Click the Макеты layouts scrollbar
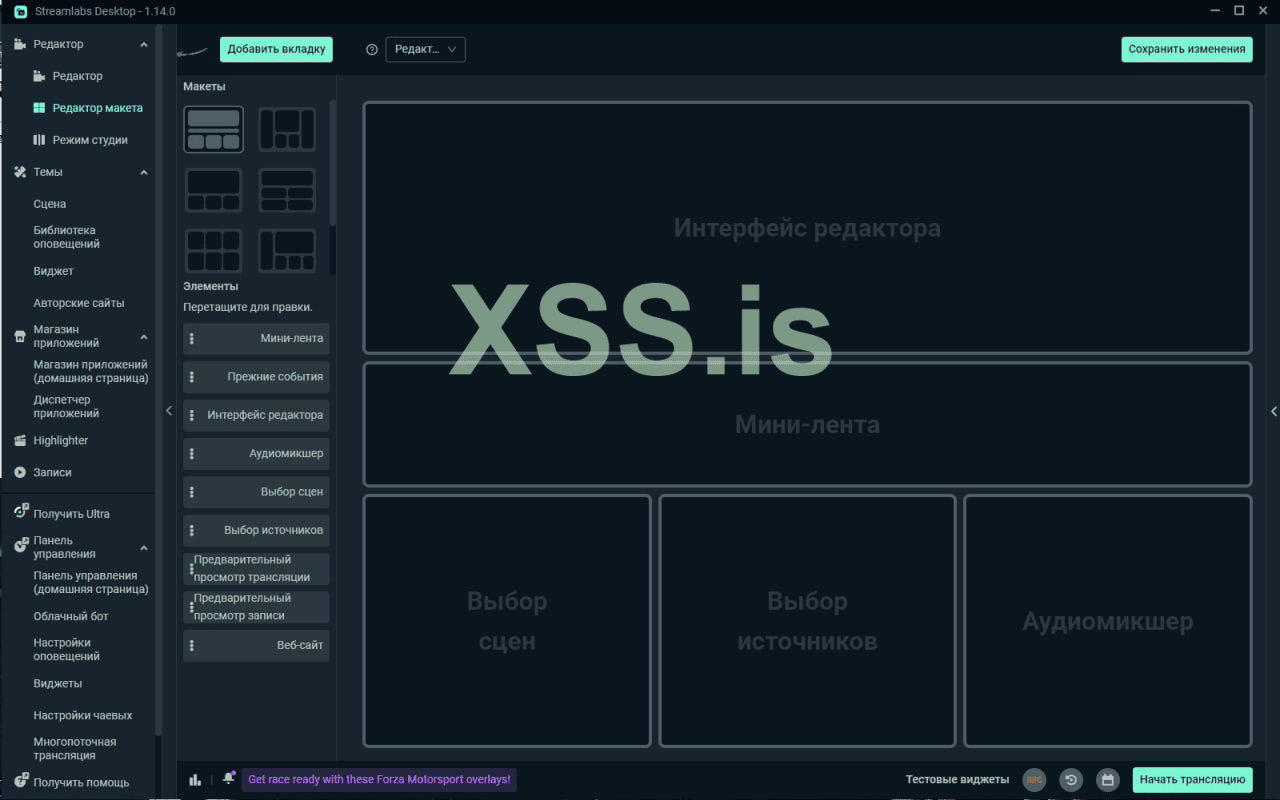Viewport: 1280px width, 800px height. point(333,162)
